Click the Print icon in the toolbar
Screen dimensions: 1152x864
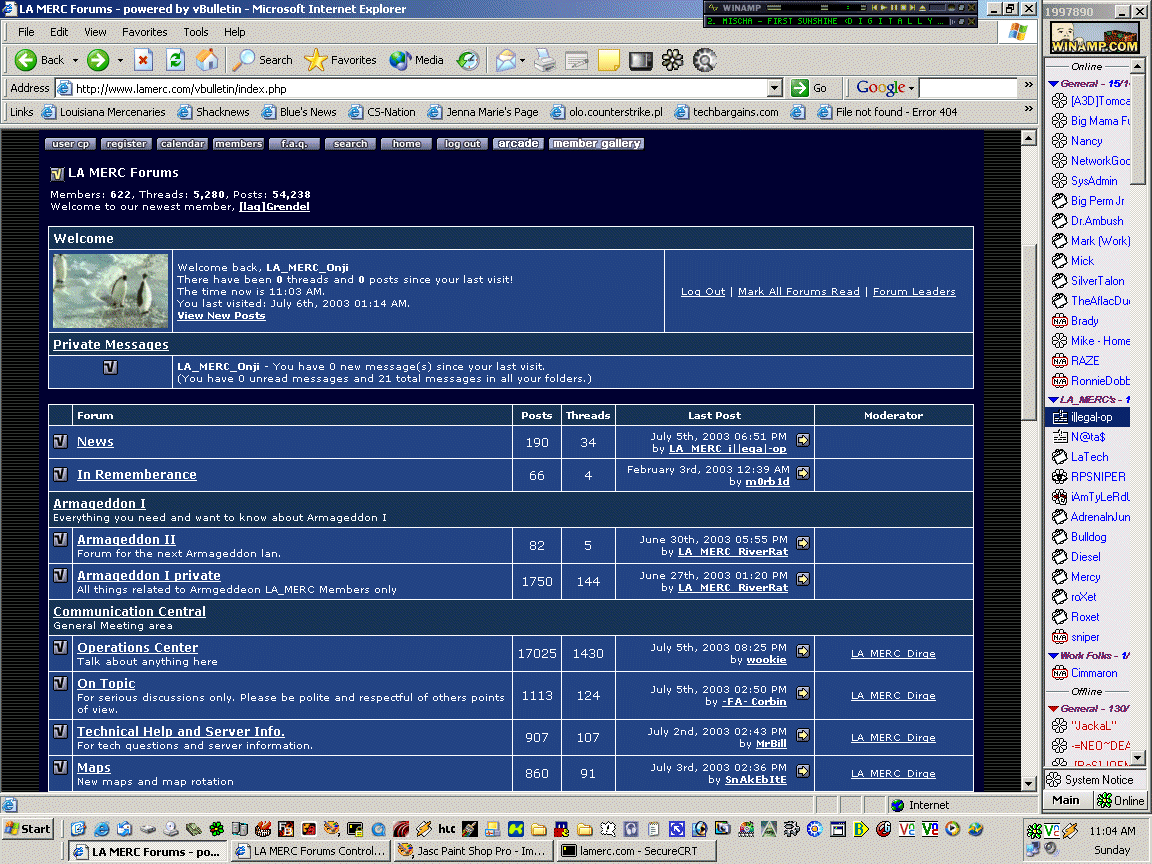[544, 60]
